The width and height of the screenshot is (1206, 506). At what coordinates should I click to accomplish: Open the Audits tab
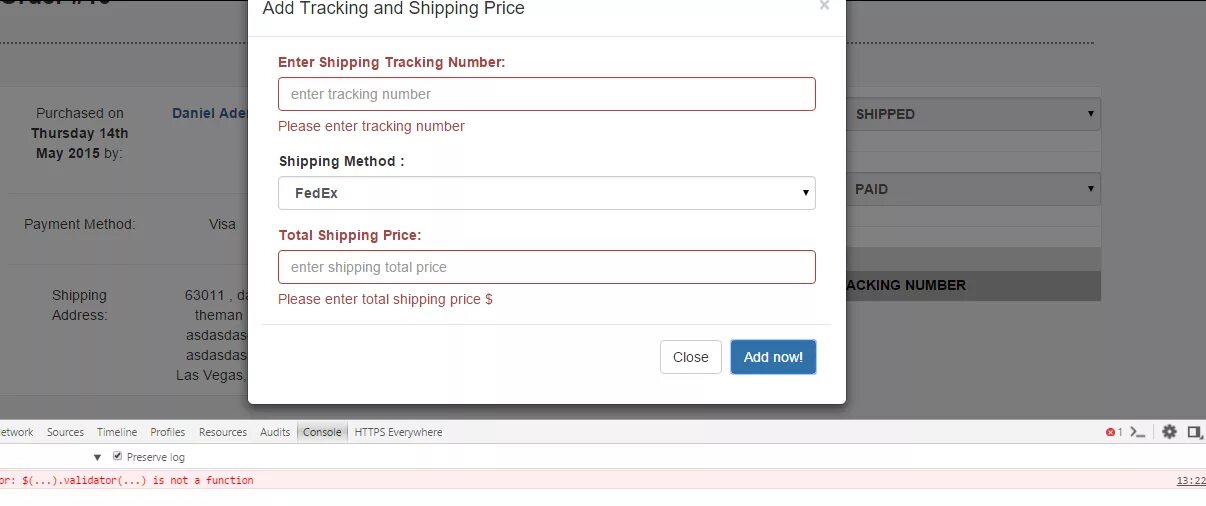click(x=275, y=432)
